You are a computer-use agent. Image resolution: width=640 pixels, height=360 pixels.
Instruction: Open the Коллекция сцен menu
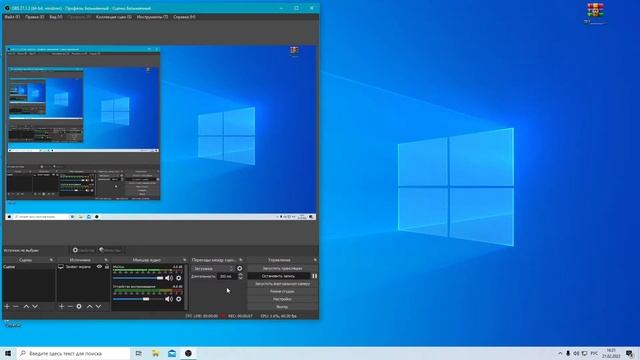coord(113,17)
